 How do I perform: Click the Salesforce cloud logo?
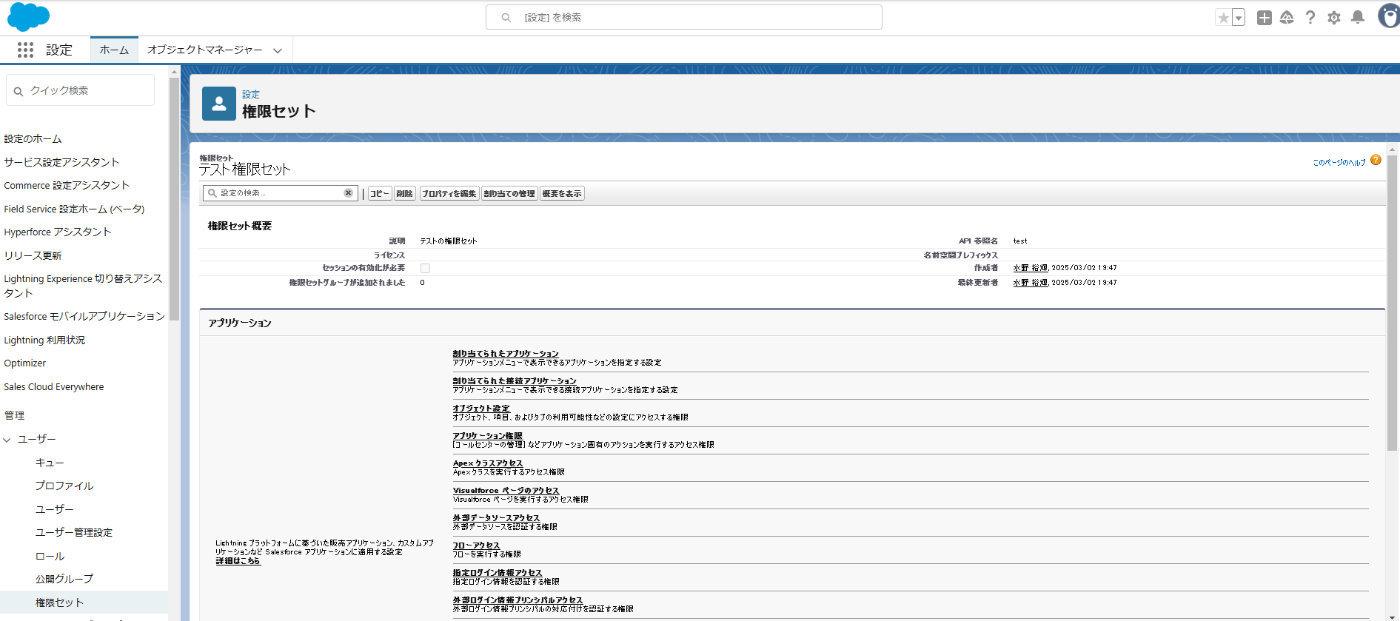pos(28,16)
